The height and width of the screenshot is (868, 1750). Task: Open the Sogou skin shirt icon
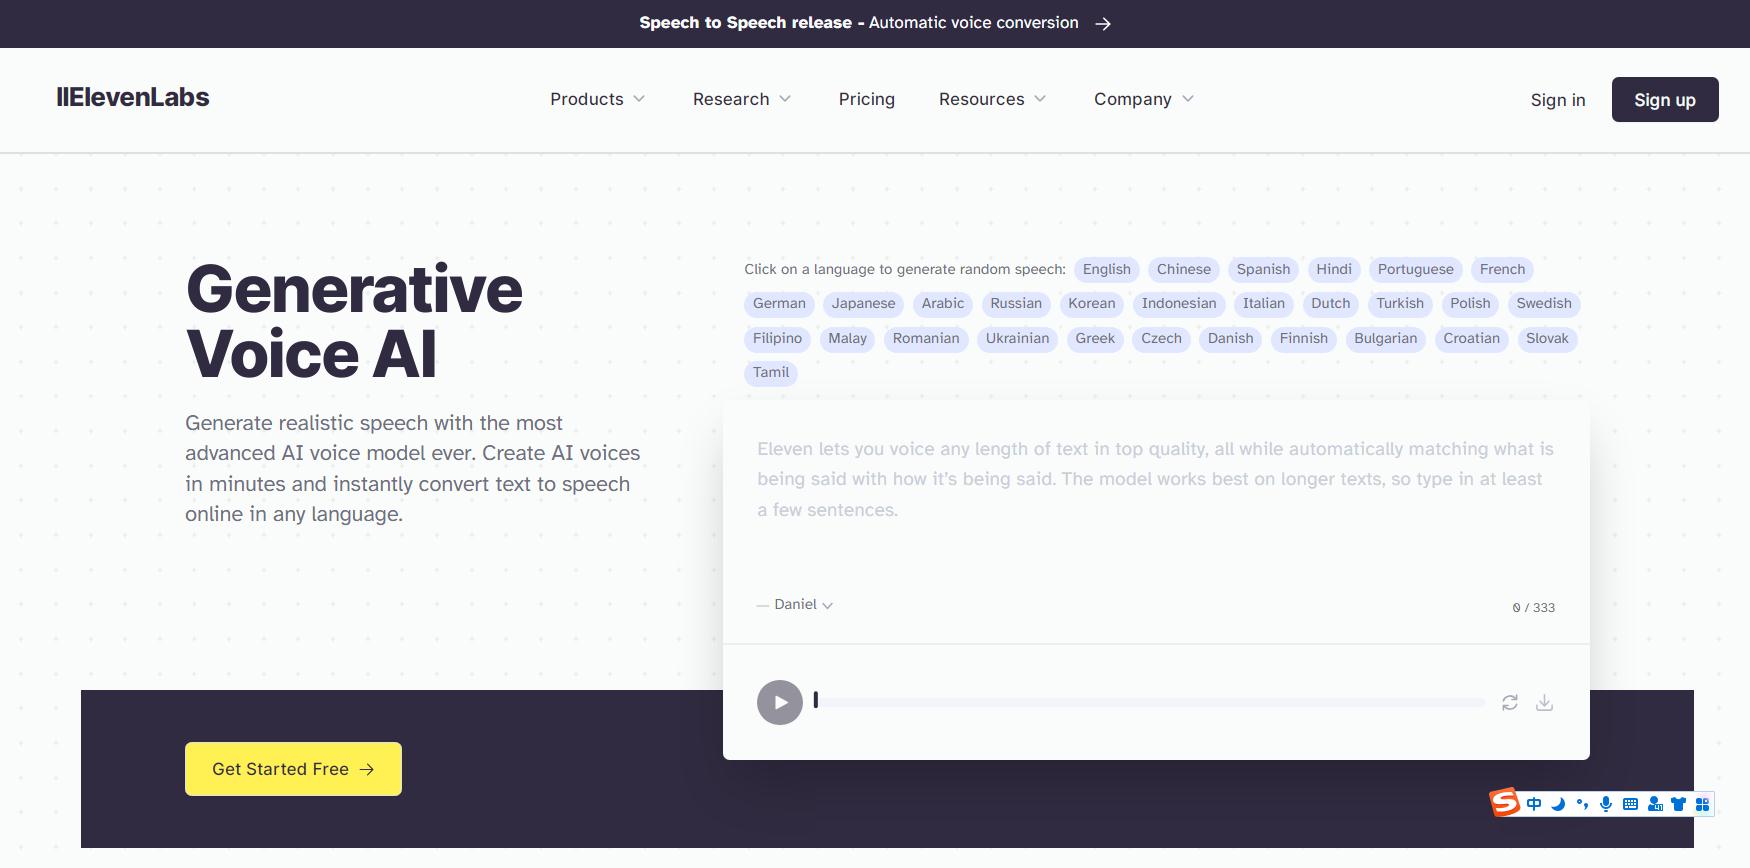(1679, 804)
